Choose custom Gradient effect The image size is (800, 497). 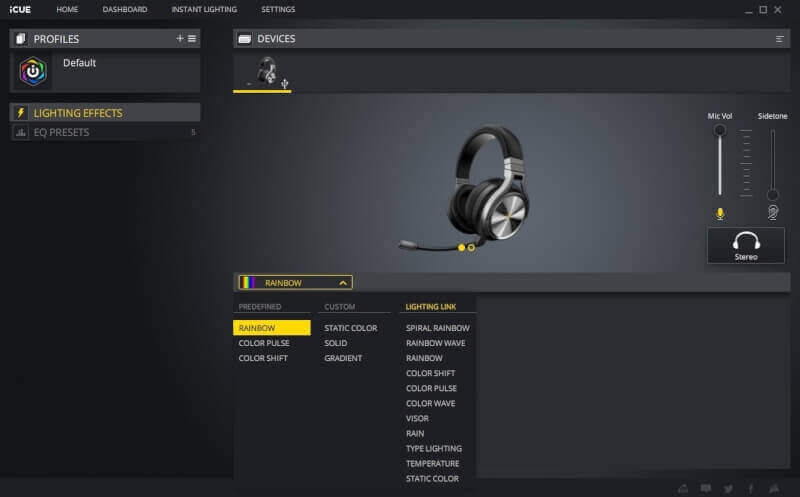(x=343, y=358)
